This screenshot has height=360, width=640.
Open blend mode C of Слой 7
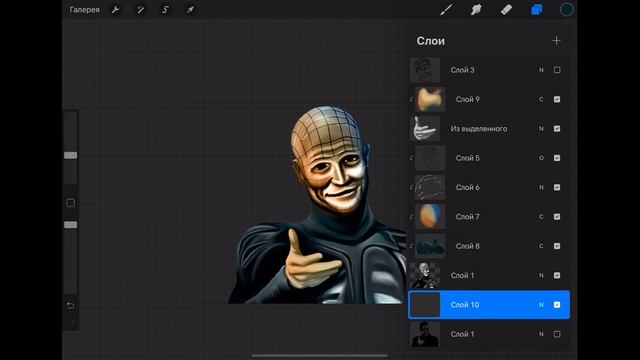541,217
